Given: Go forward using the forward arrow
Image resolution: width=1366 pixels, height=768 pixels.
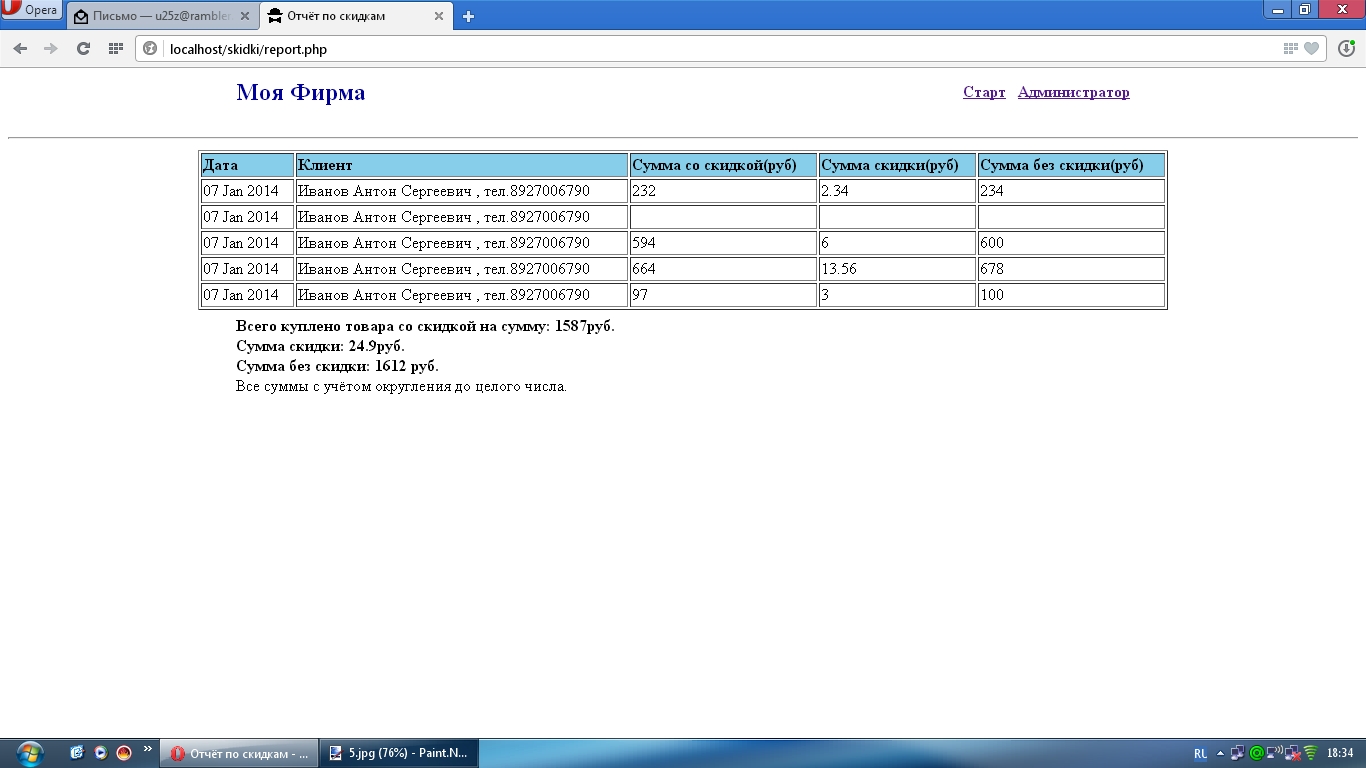Looking at the screenshot, I should 51,48.
